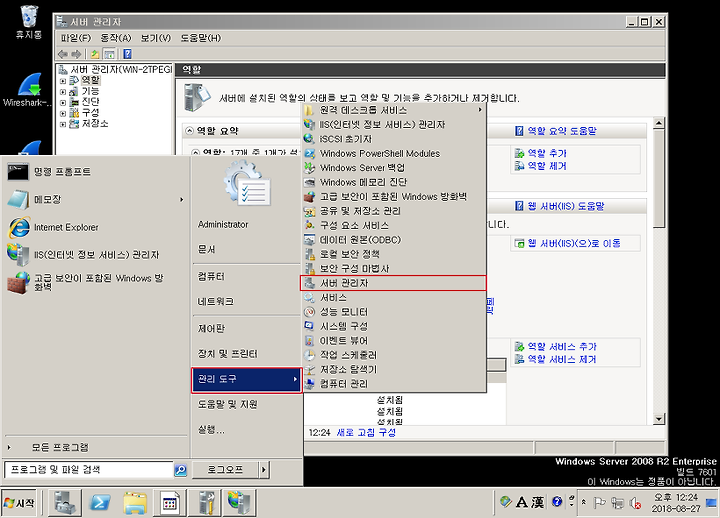Launch 명령 프롬프트 from Start menu
Image resolution: width=720 pixels, height=518 pixels.
pyautogui.click(x=96, y=172)
